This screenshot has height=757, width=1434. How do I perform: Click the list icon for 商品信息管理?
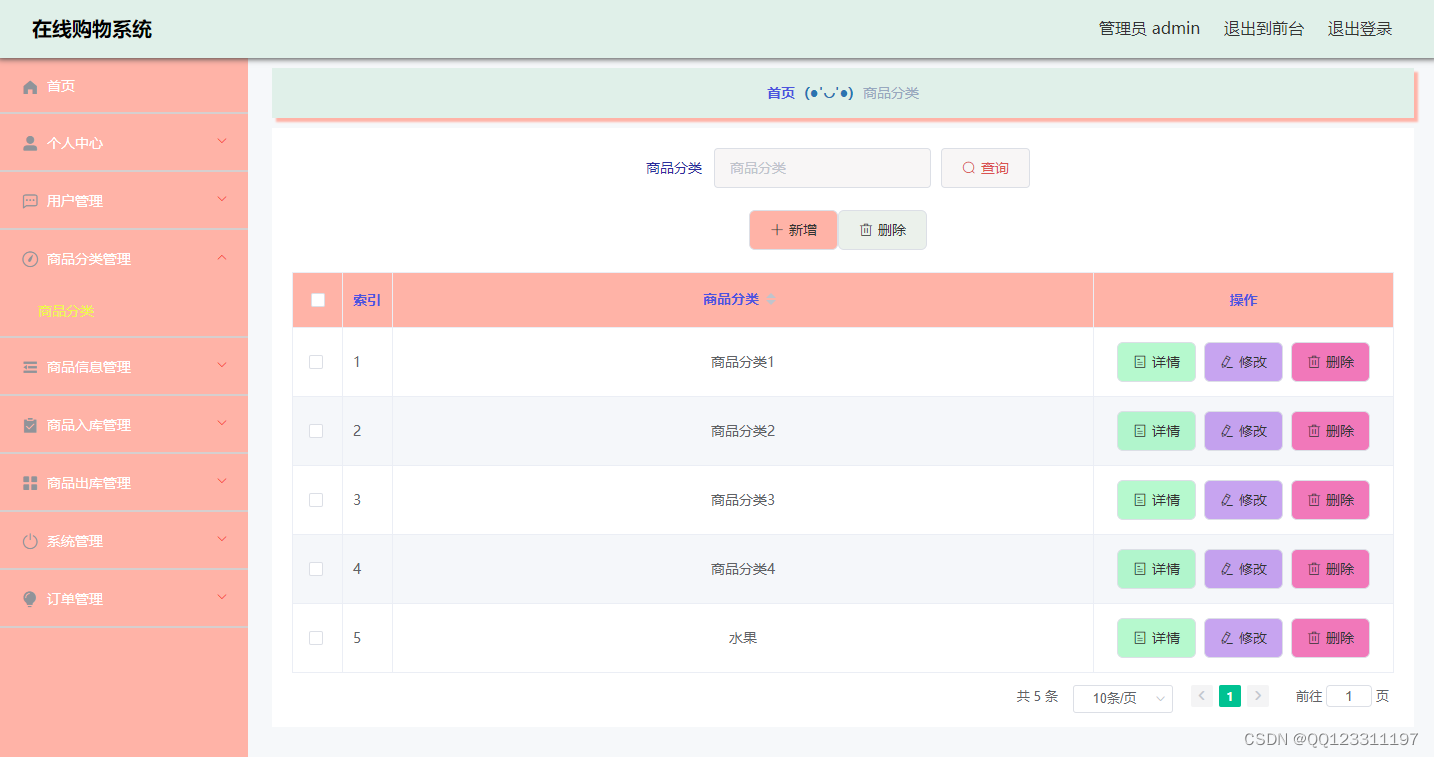[x=30, y=367]
